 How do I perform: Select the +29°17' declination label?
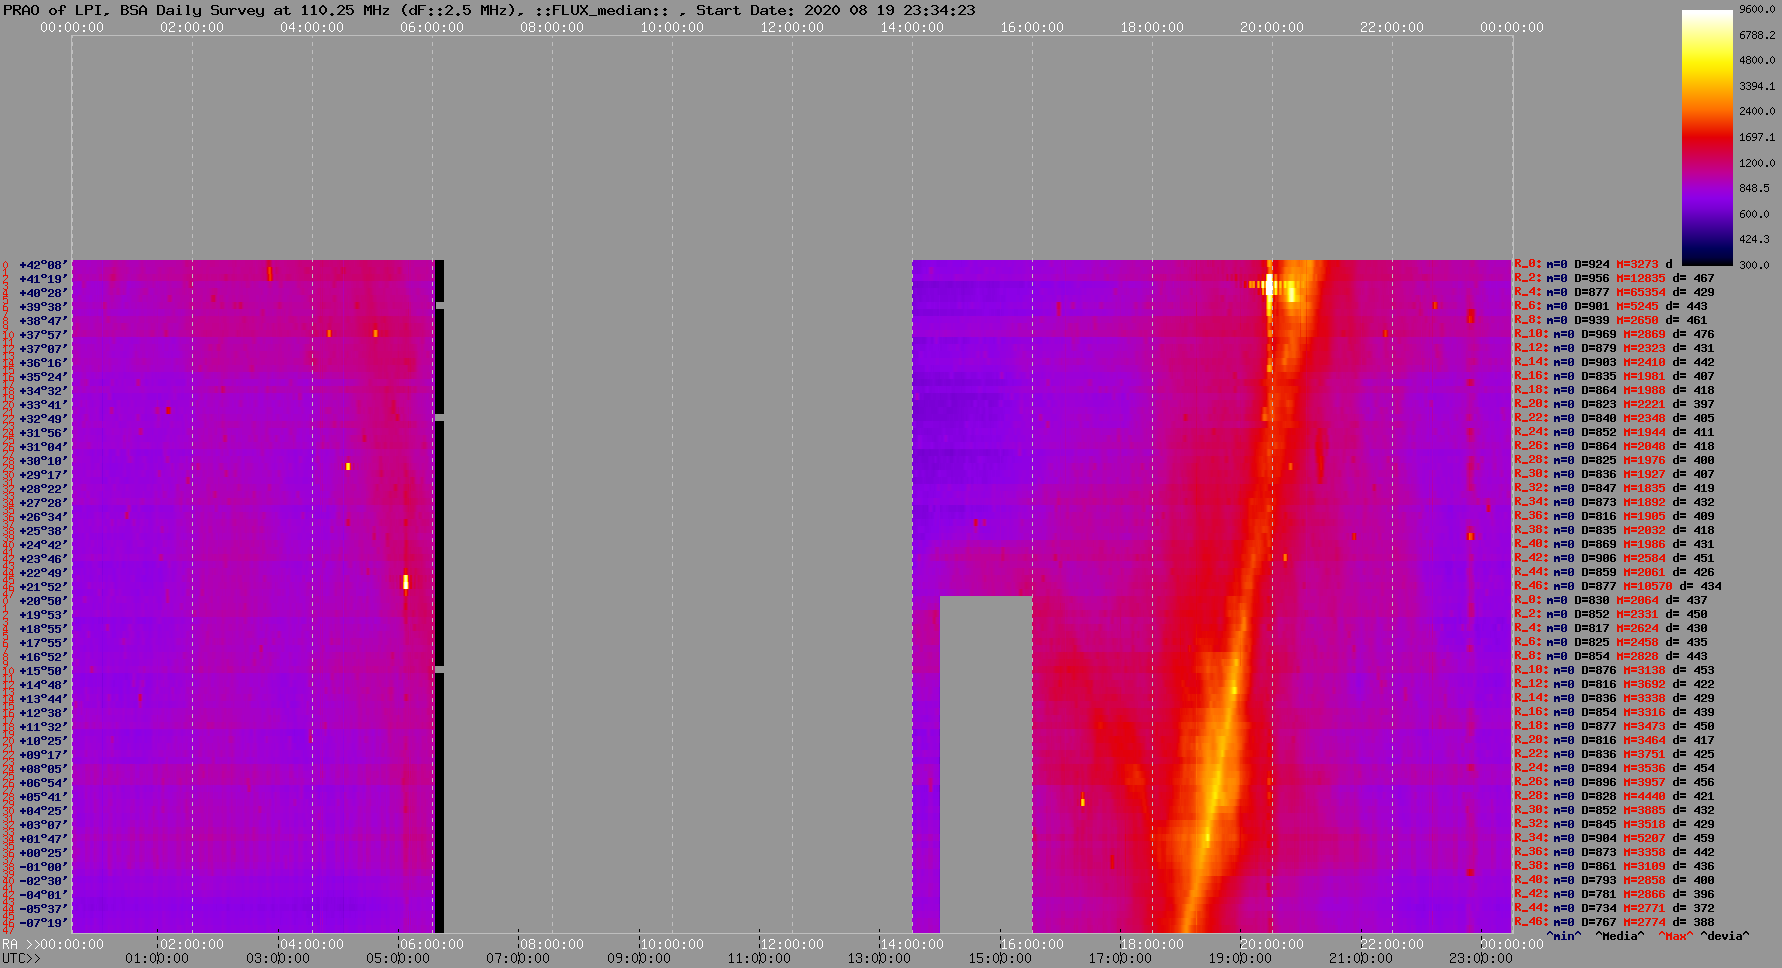43,476
